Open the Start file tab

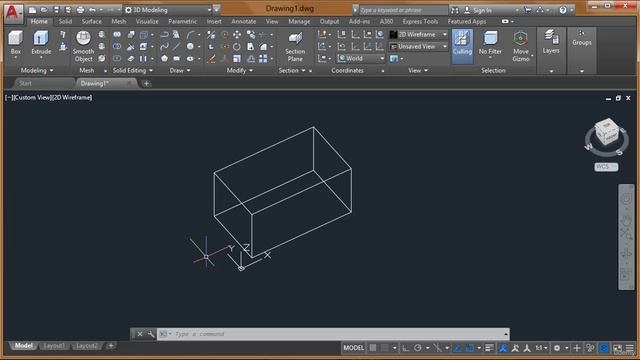coord(25,83)
